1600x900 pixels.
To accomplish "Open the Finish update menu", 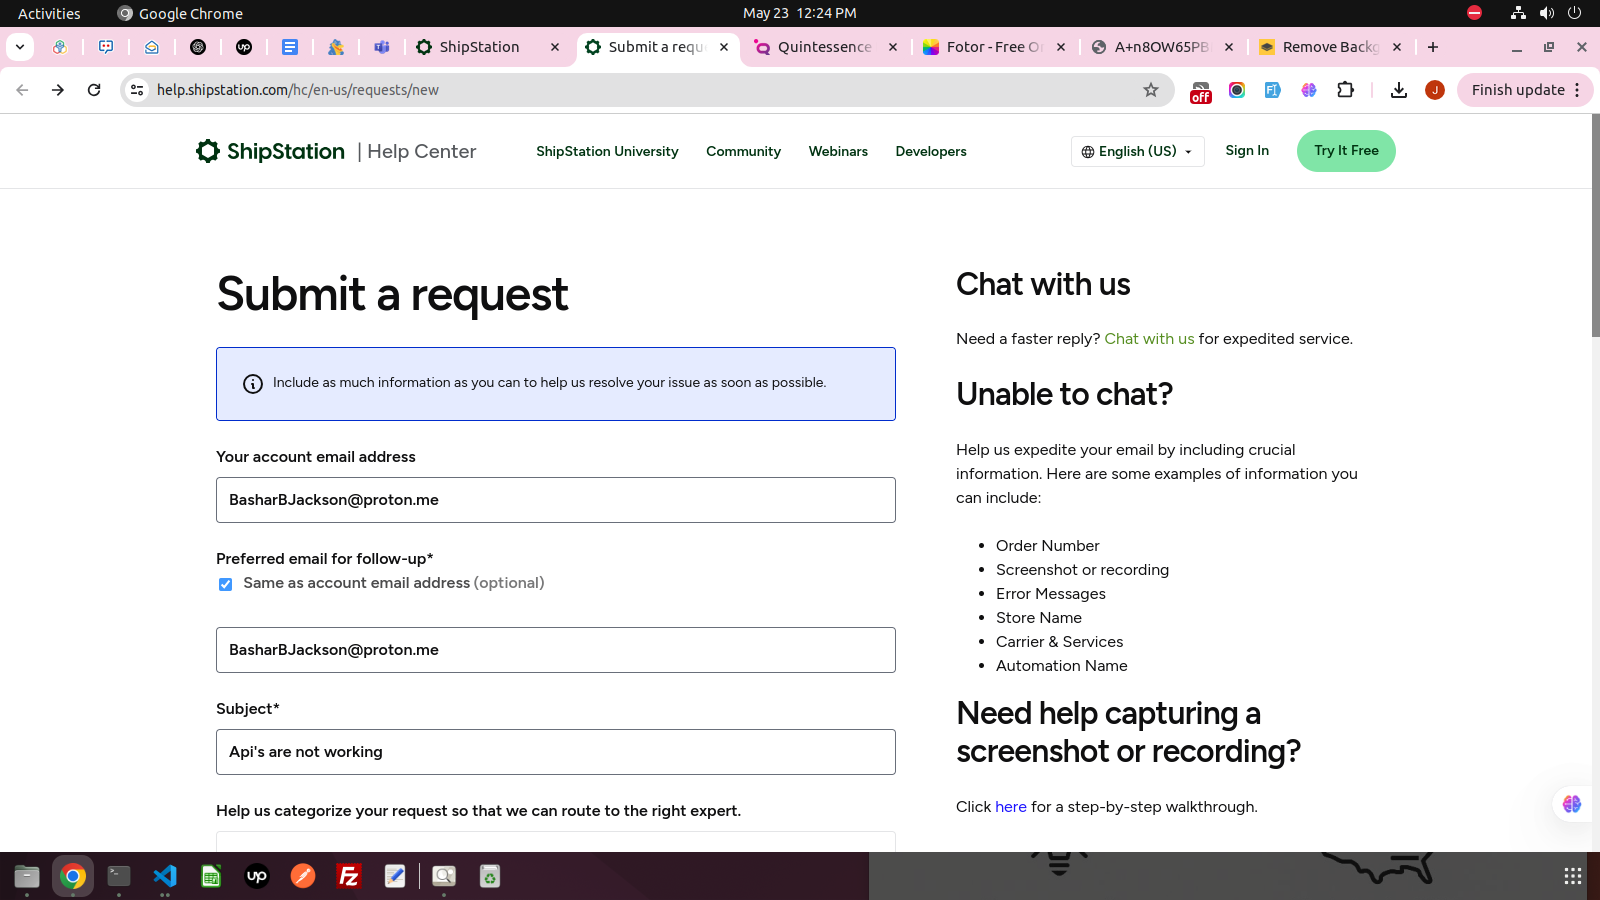I will pos(1525,90).
